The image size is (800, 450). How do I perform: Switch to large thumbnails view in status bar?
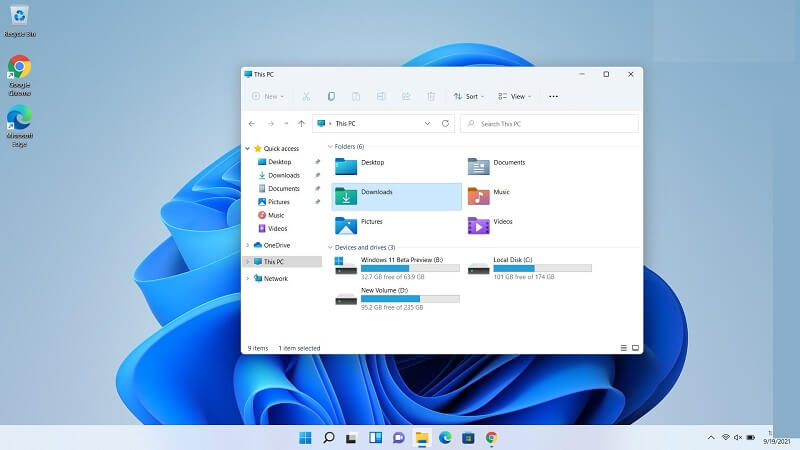point(635,348)
